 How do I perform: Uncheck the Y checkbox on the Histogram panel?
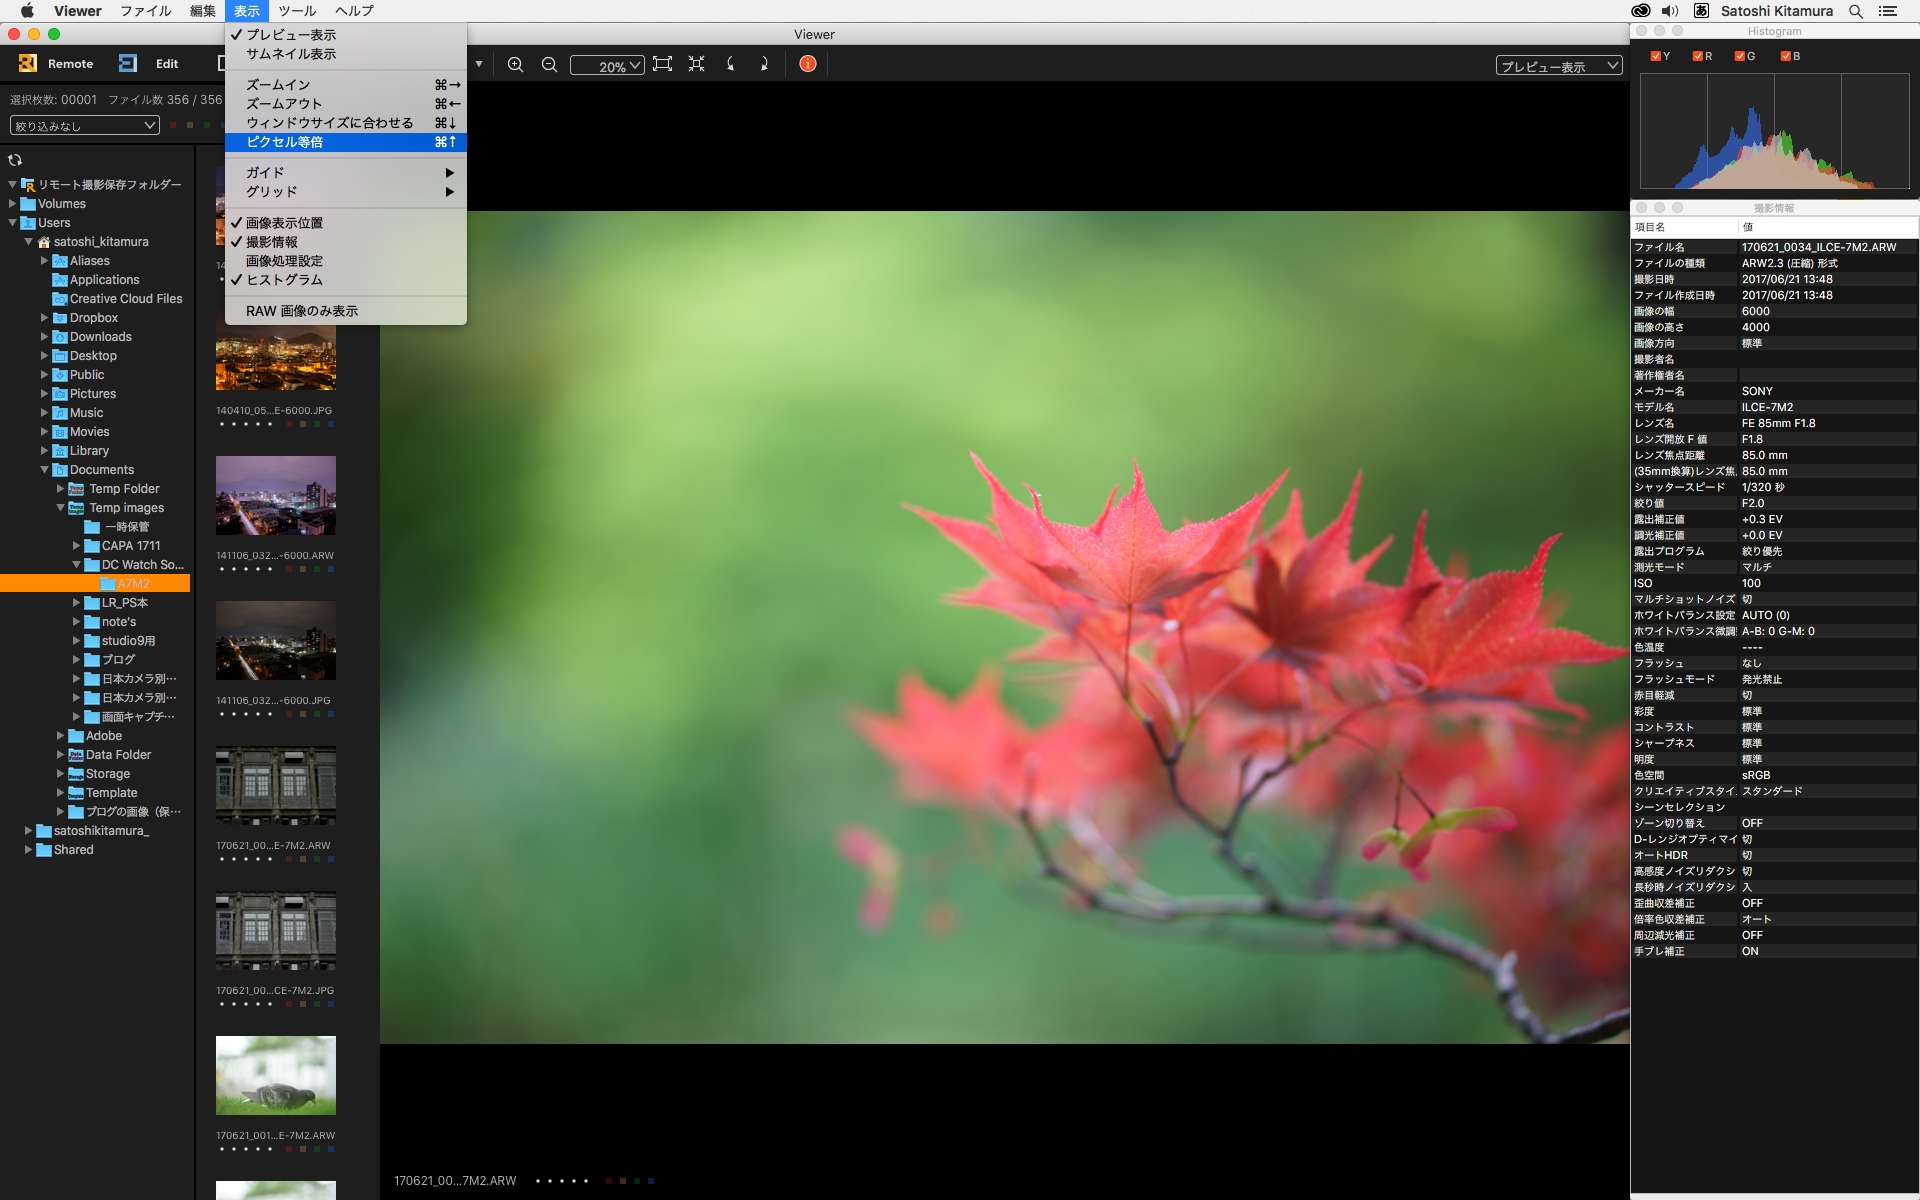tap(1656, 56)
